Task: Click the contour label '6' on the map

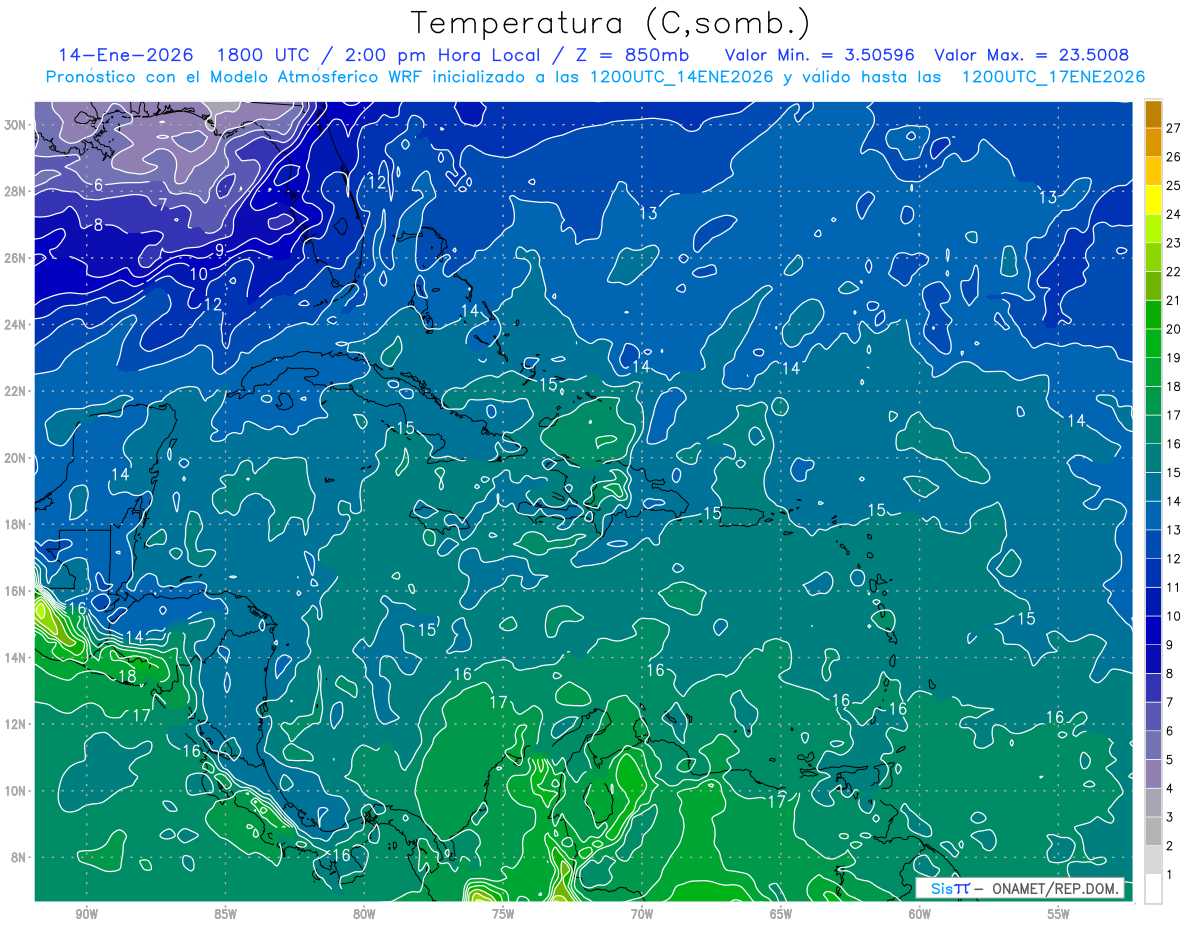Action: pos(99,185)
